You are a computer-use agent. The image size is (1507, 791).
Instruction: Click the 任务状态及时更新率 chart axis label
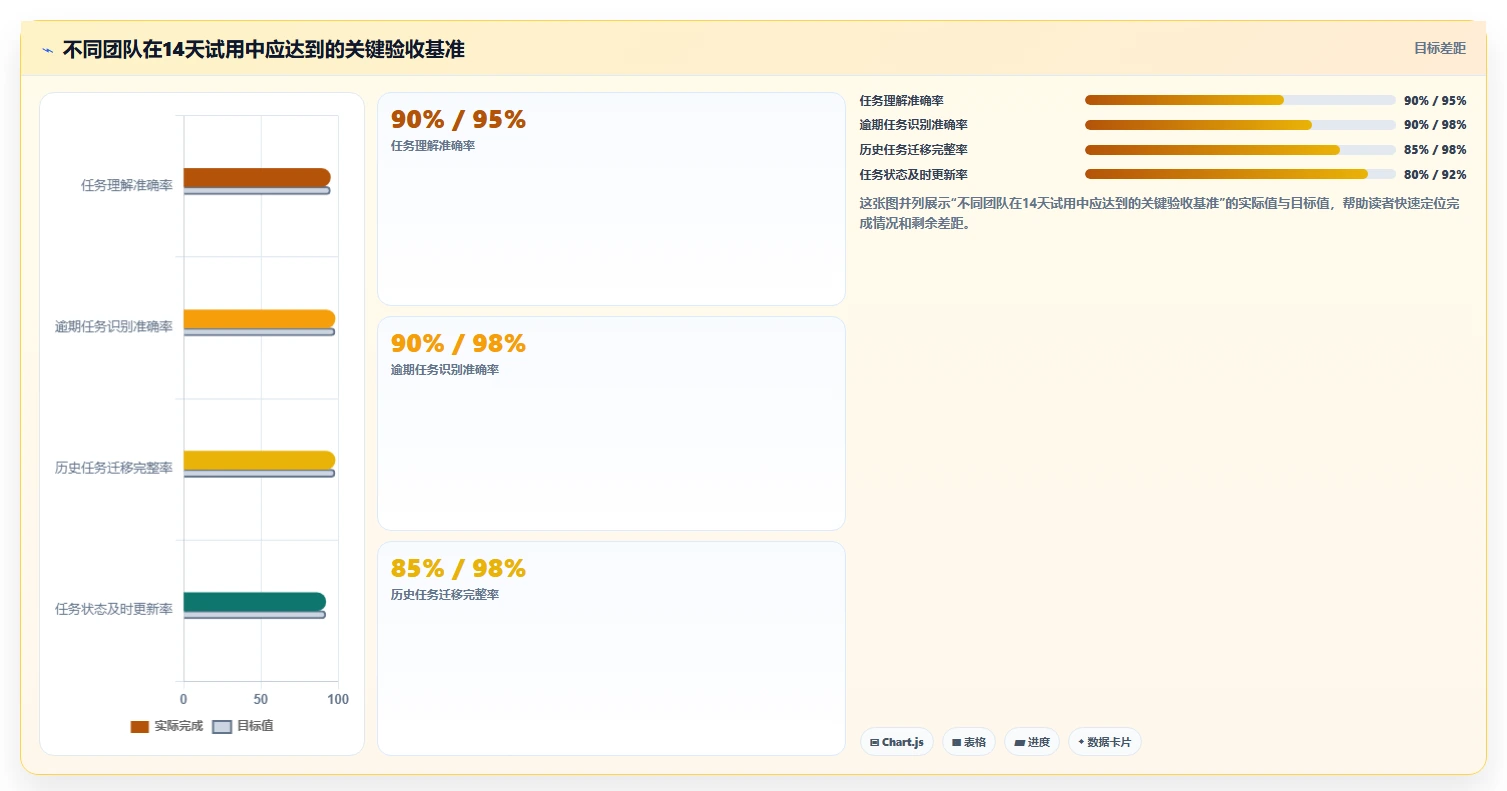pyautogui.click(x=114, y=609)
